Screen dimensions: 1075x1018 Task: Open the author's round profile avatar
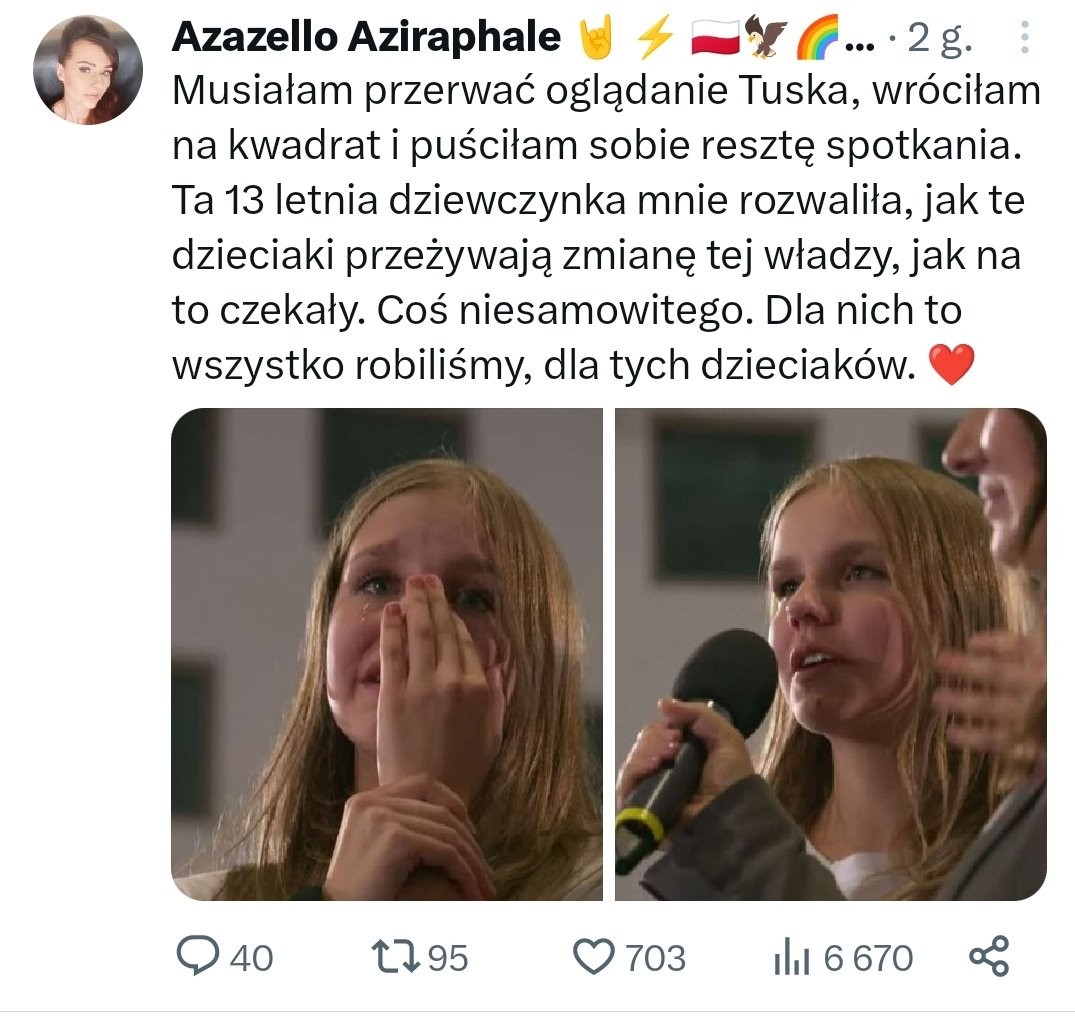click(88, 70)
